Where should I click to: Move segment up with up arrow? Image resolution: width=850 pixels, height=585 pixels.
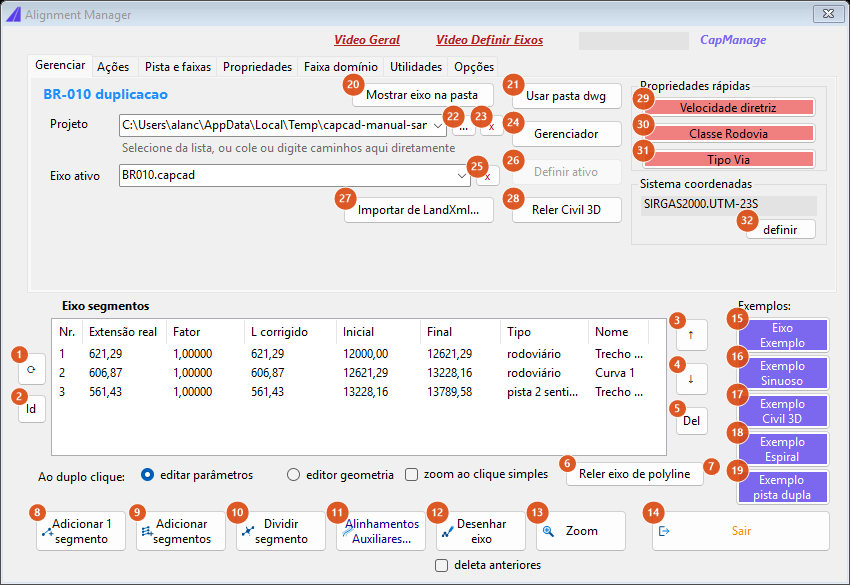click(x=691, y=335)
